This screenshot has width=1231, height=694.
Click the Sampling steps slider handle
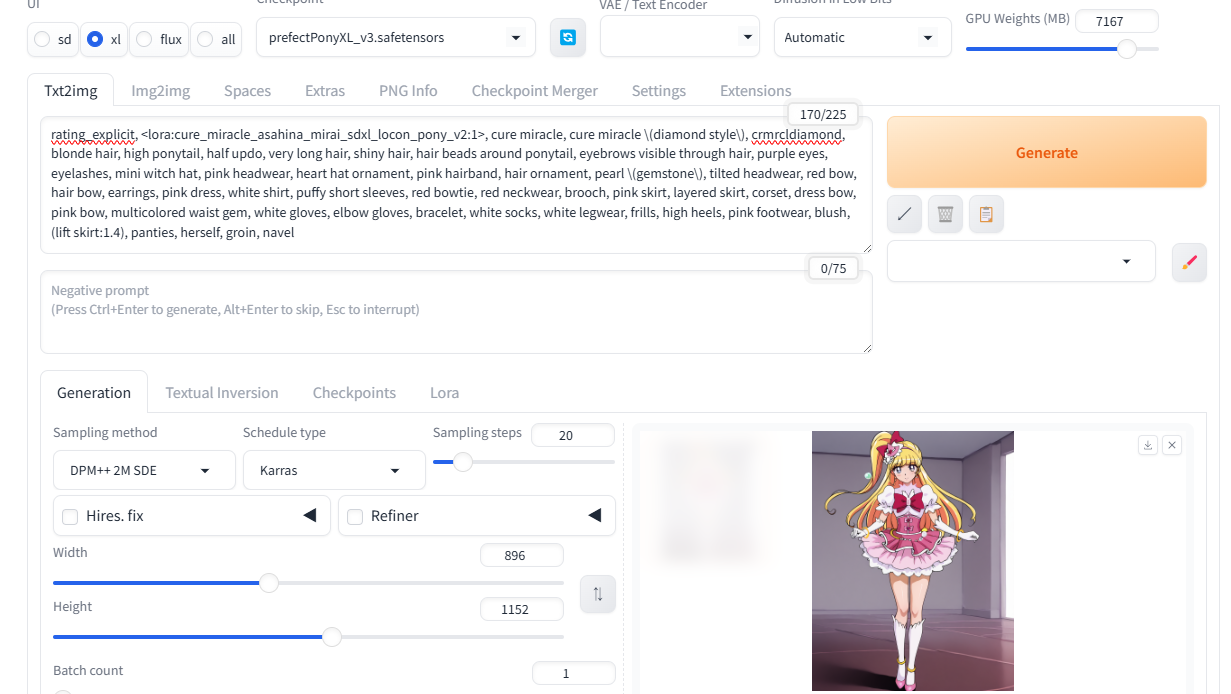pyautogui.click(x=463, y=462)
